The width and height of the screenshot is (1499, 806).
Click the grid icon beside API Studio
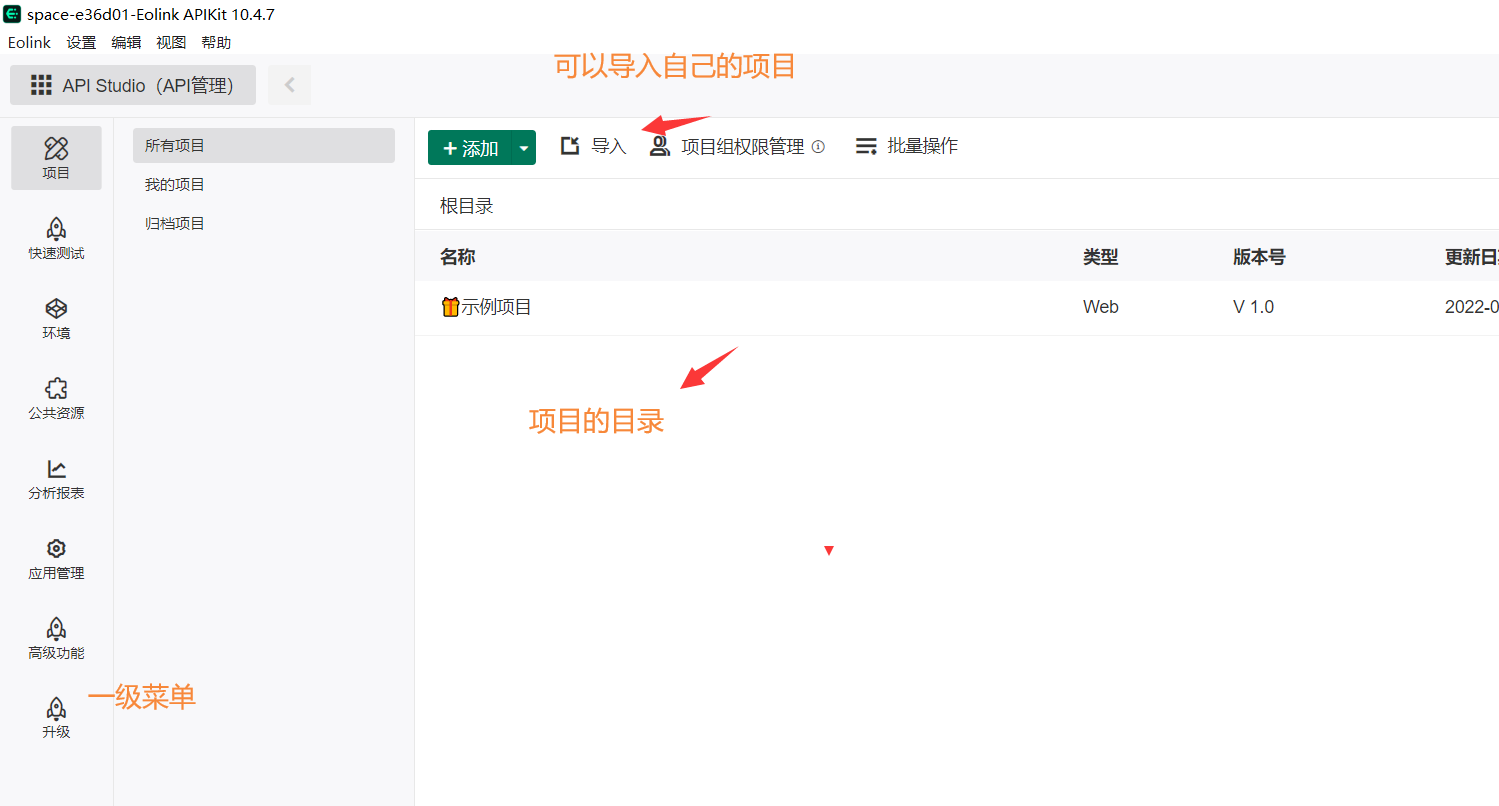pyautogui.click(x=41, y=85)
